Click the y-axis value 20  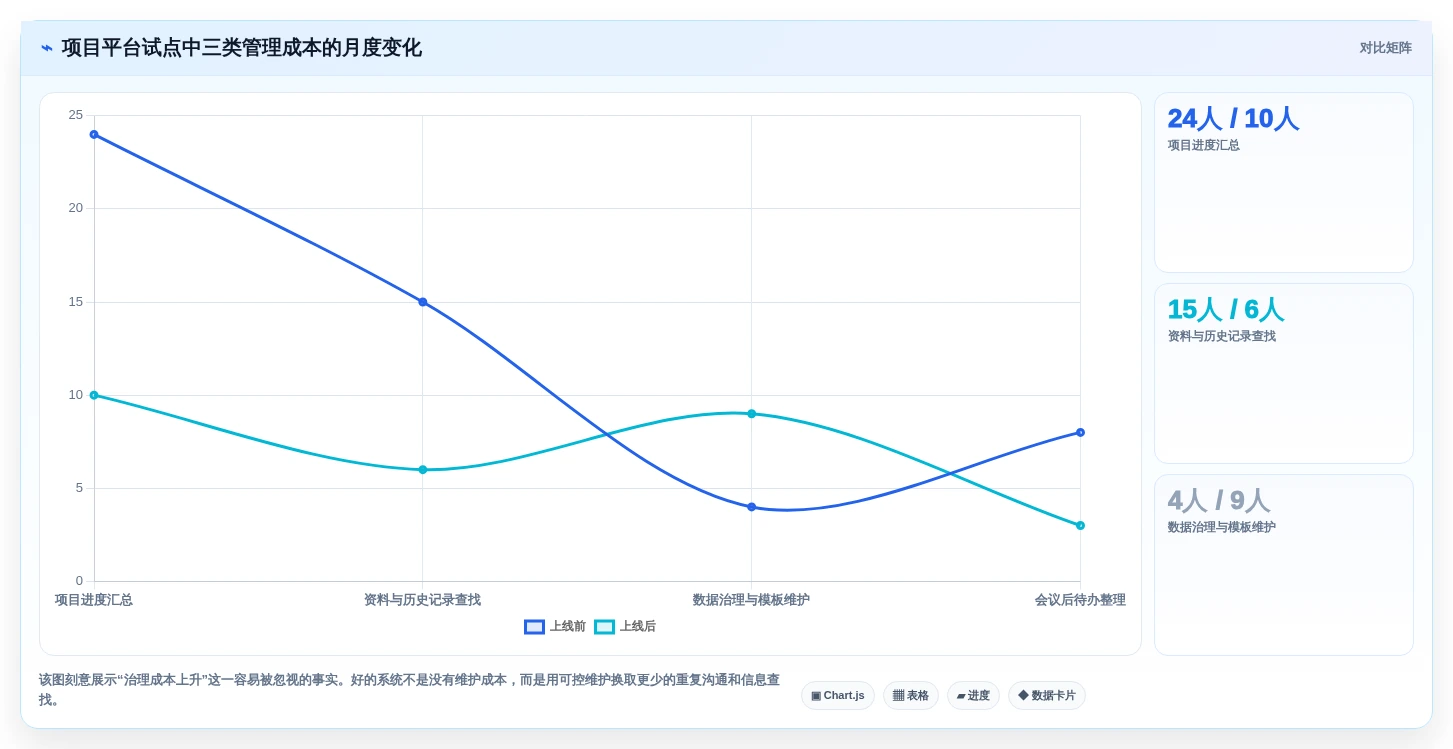pos(76,208)
